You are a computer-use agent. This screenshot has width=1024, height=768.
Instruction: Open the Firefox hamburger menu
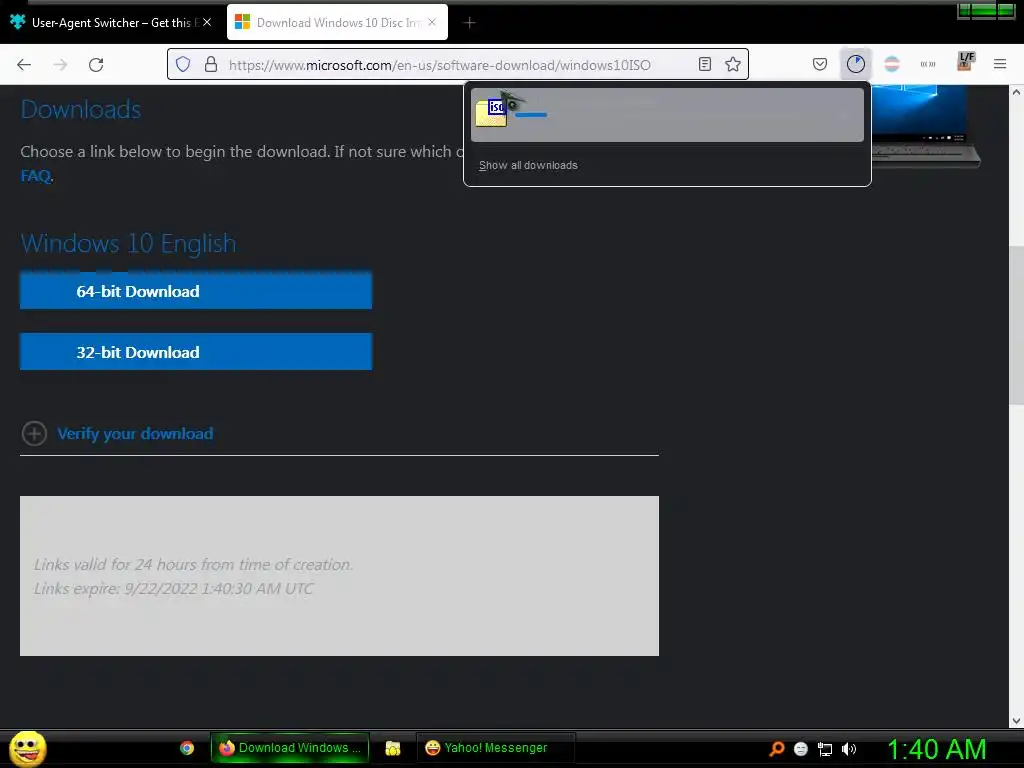tap(1000, 64)
